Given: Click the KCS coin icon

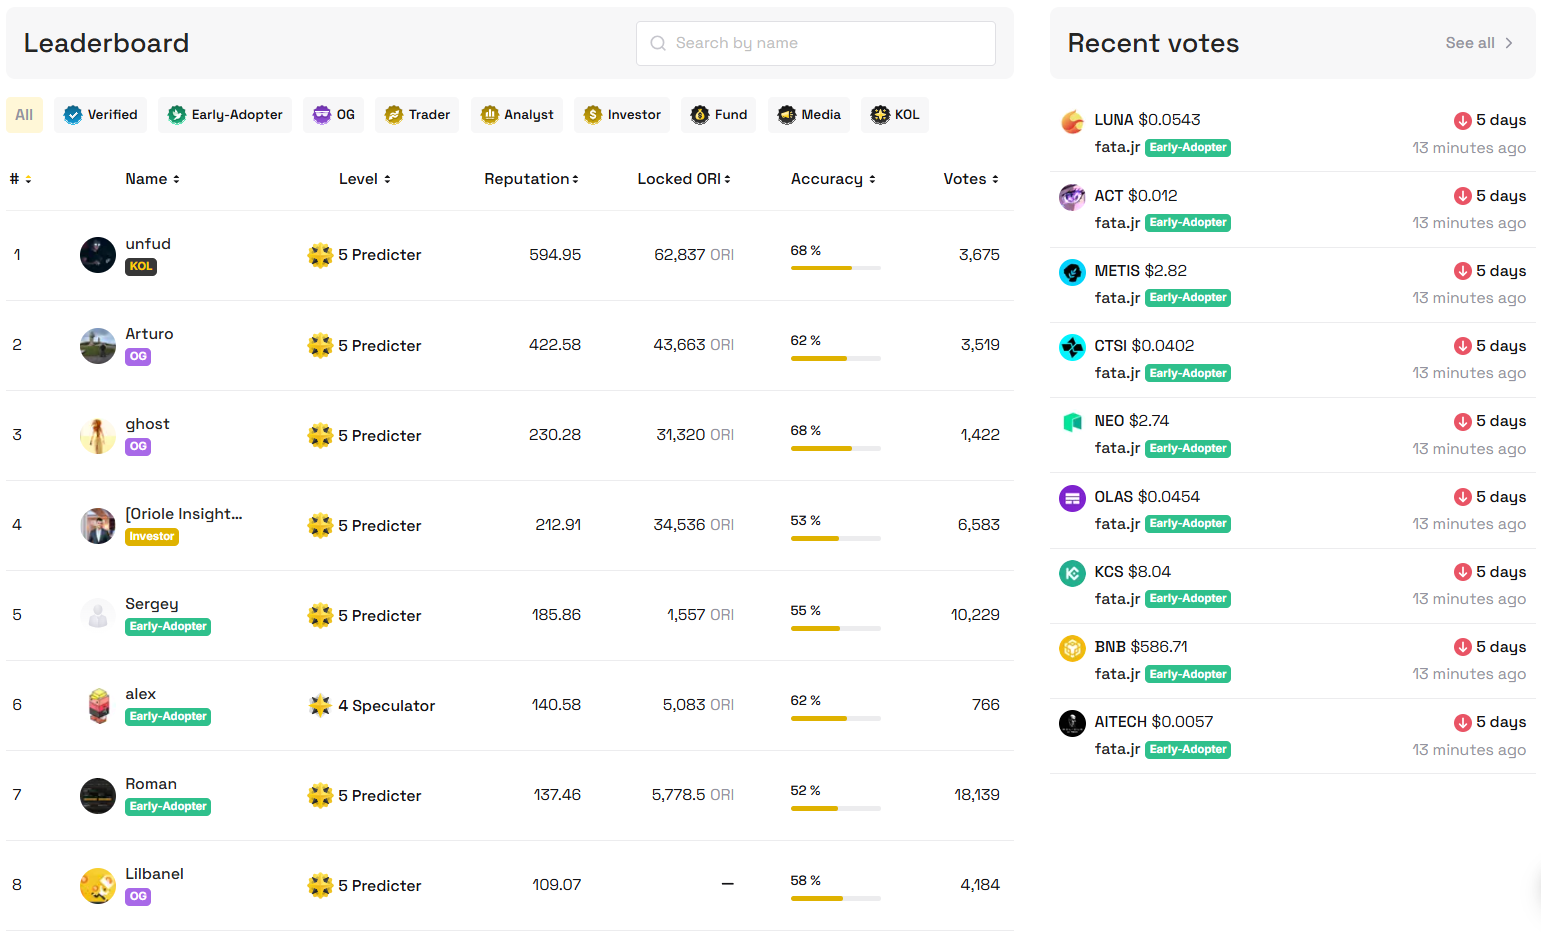Looking at the screenshot, I should point(1072,573).
